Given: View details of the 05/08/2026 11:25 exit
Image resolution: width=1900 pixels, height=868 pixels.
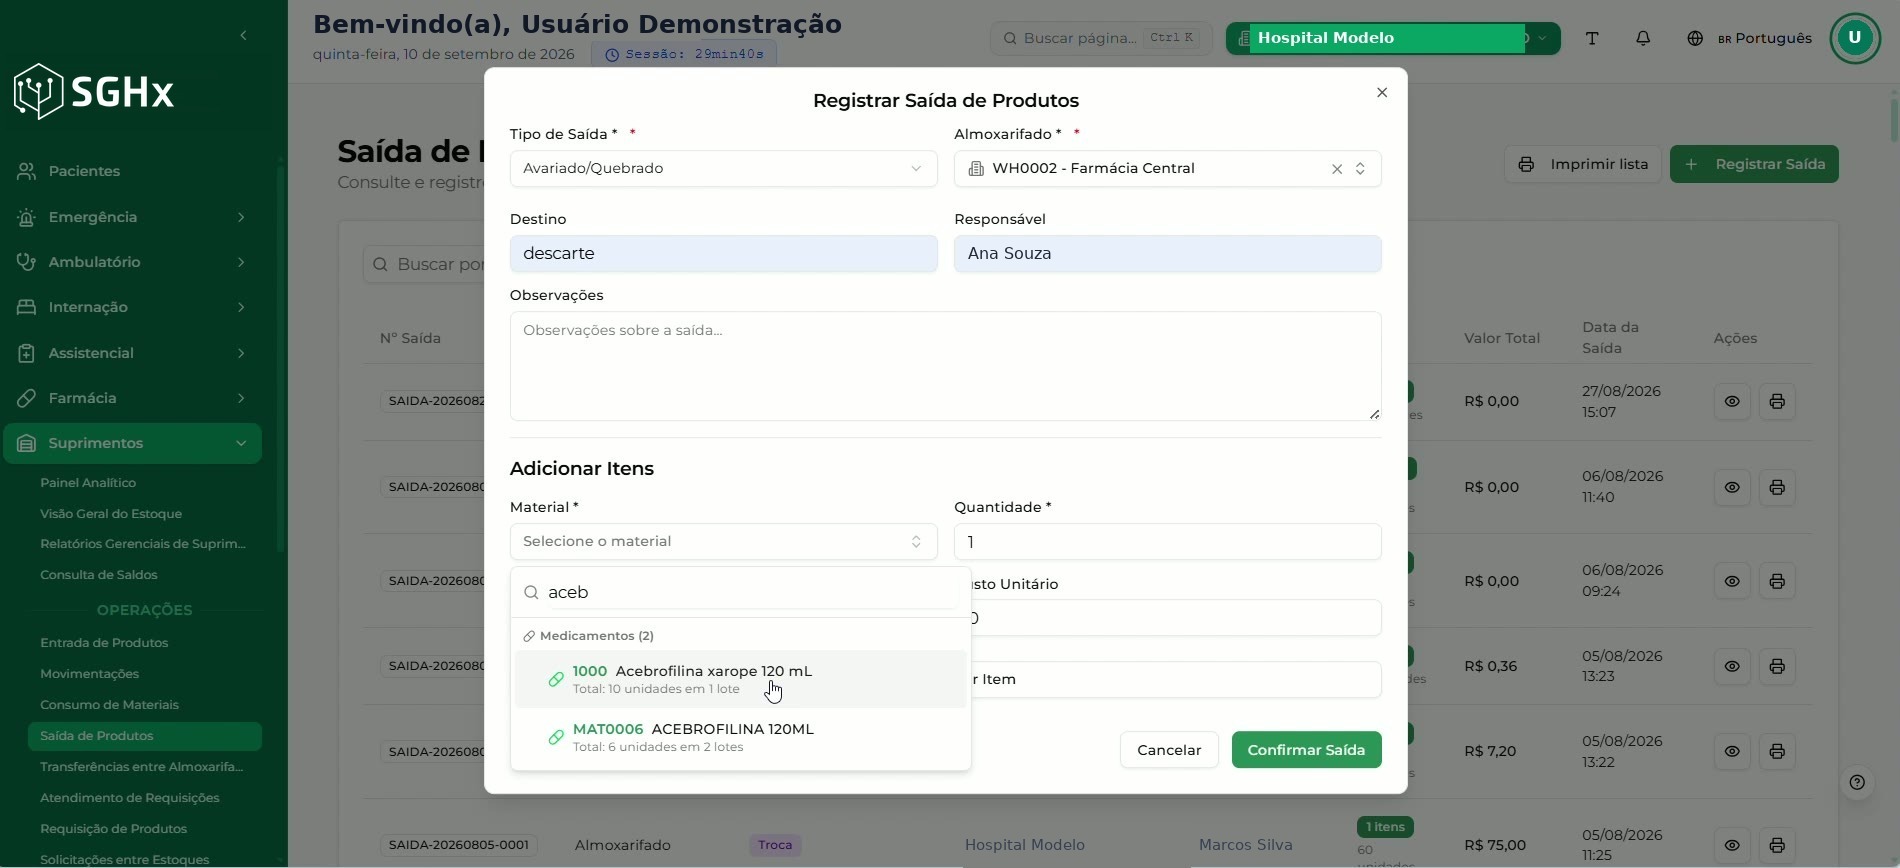Looking at the screenshot, I should [x=1732, y=845].
